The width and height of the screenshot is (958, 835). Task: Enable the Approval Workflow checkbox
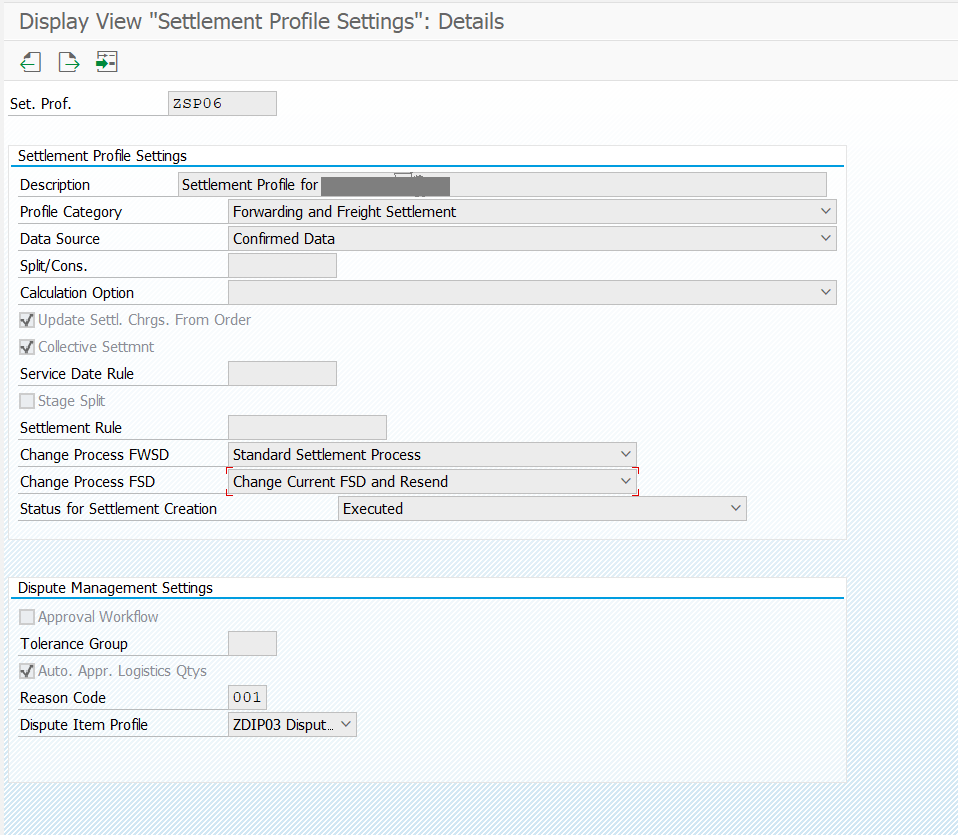[x=28, y=617]
